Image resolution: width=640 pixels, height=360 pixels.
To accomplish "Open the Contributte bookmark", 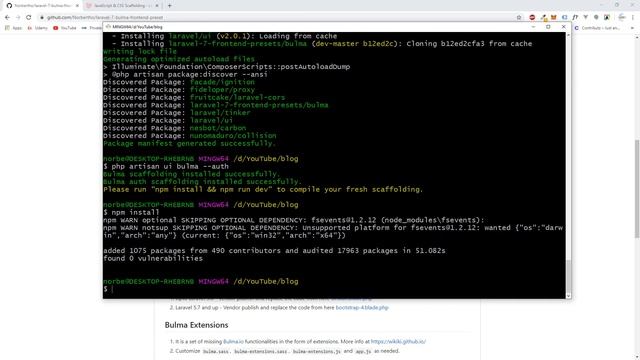I will click(x=597, y=28).
